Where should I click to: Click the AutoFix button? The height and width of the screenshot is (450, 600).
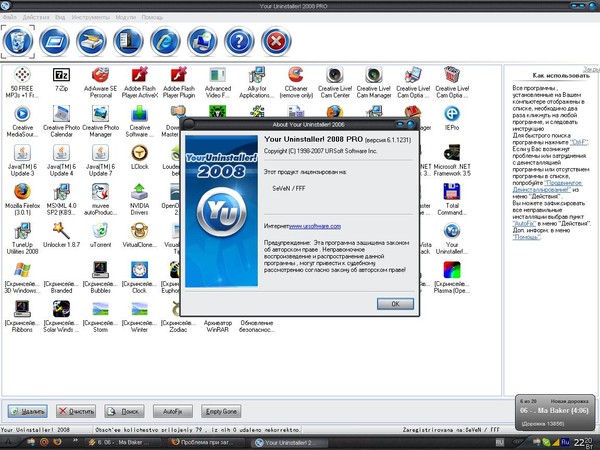pos(170,411)
